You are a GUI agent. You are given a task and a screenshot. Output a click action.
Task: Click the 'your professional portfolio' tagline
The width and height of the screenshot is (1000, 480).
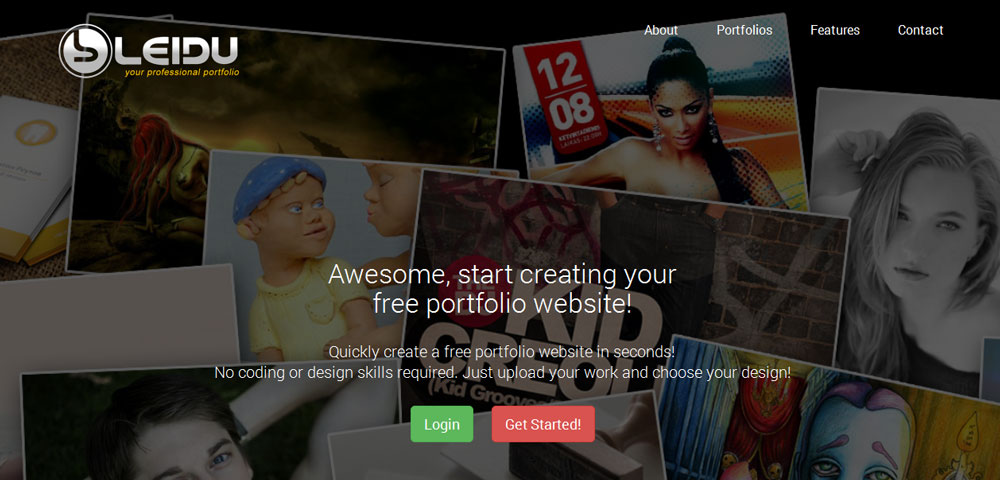[x=182, y=73]
